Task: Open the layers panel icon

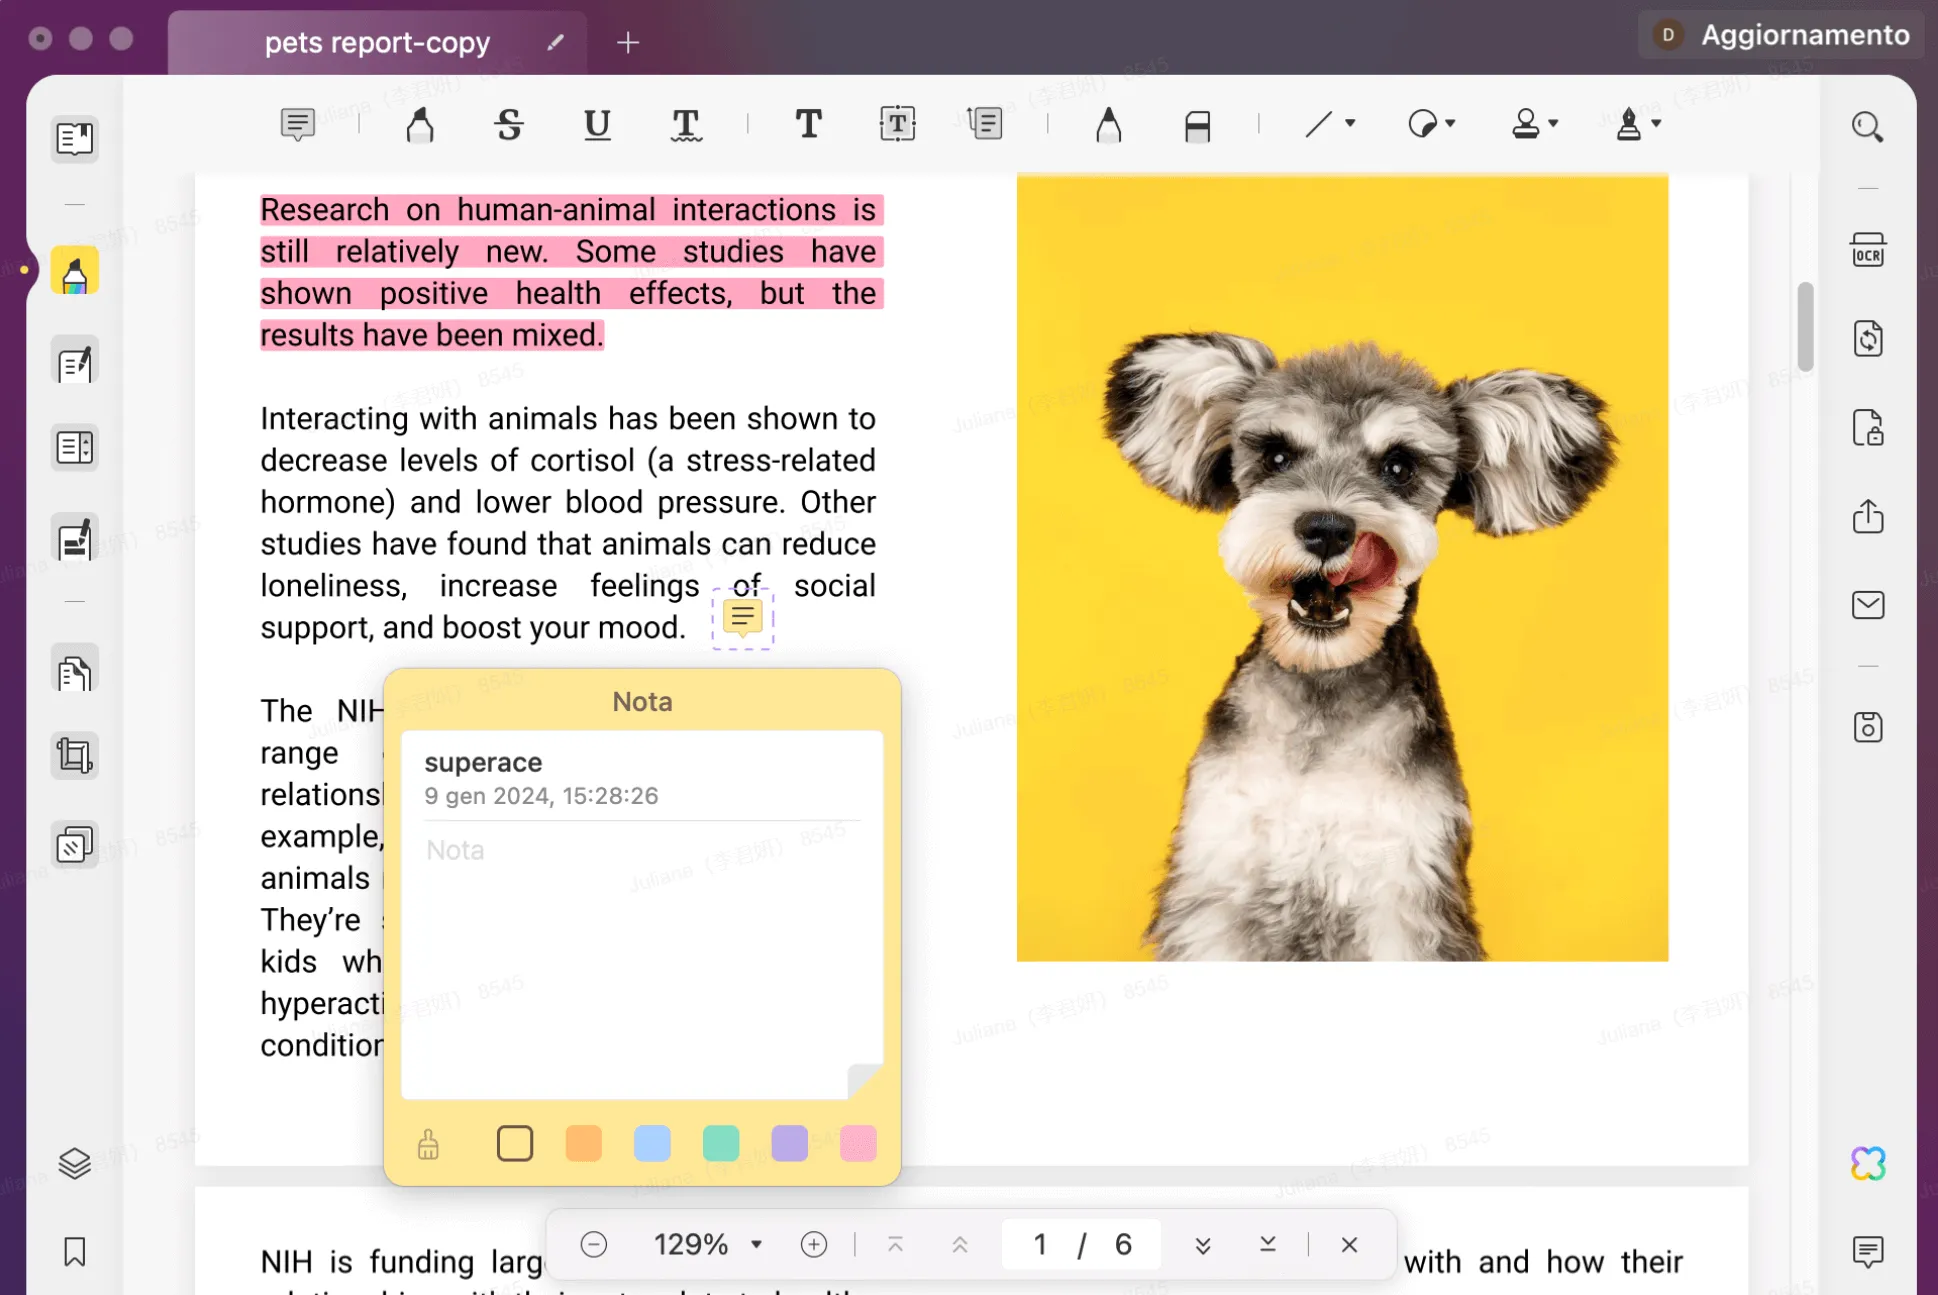Action: pos(75,1163)
